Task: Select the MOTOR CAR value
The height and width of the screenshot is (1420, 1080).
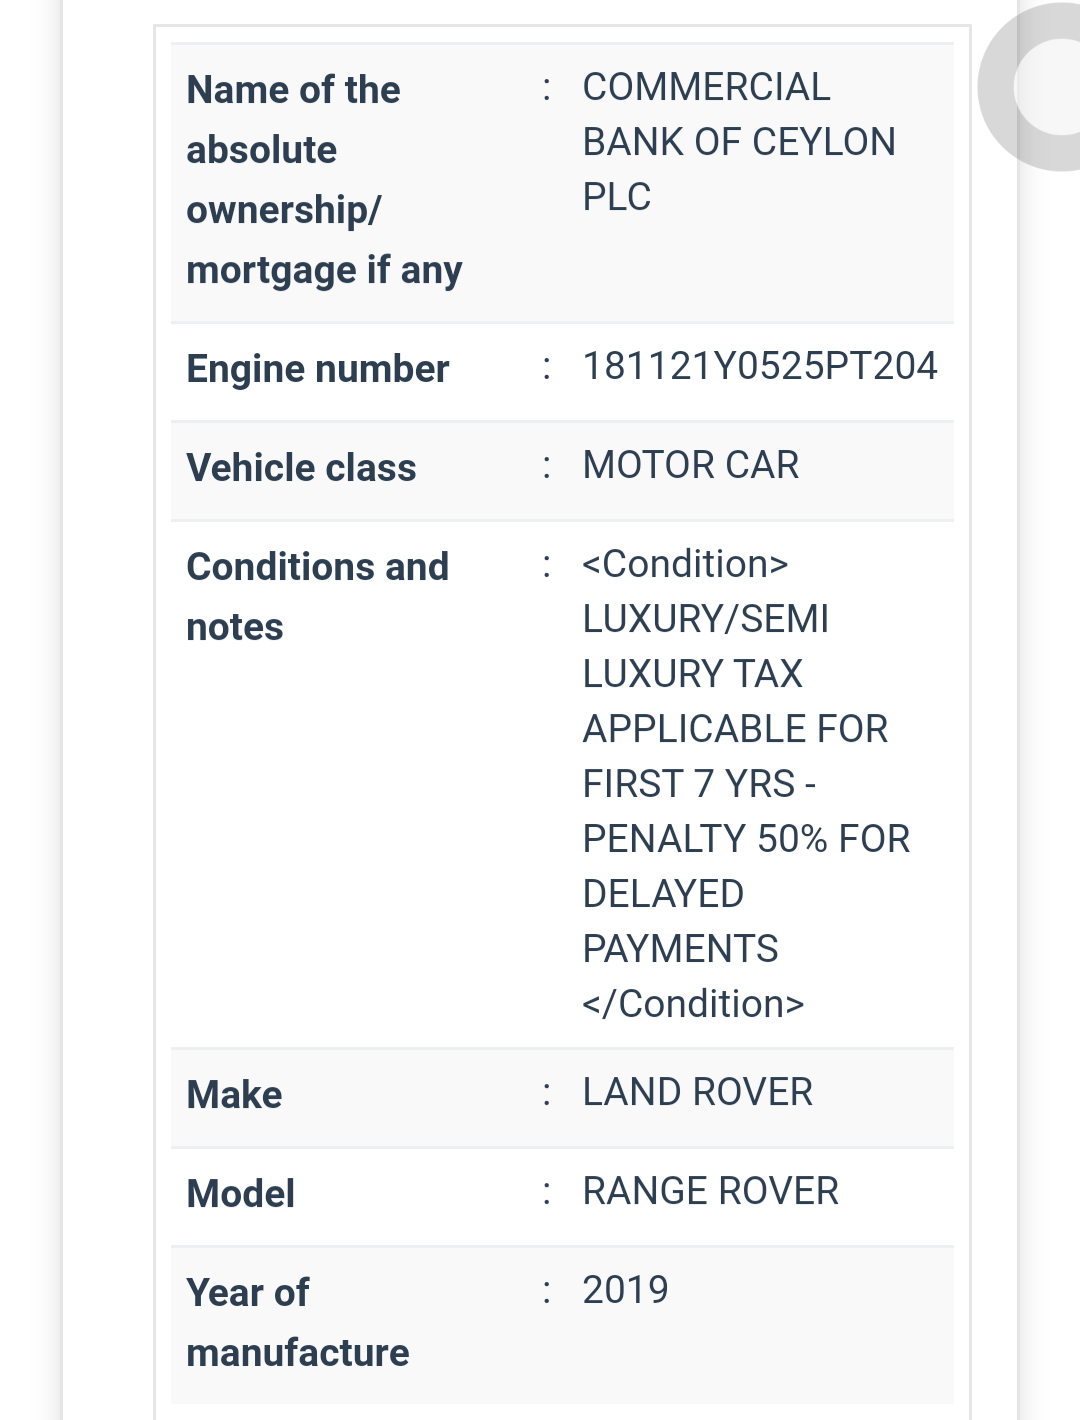Action: [691, 465]
